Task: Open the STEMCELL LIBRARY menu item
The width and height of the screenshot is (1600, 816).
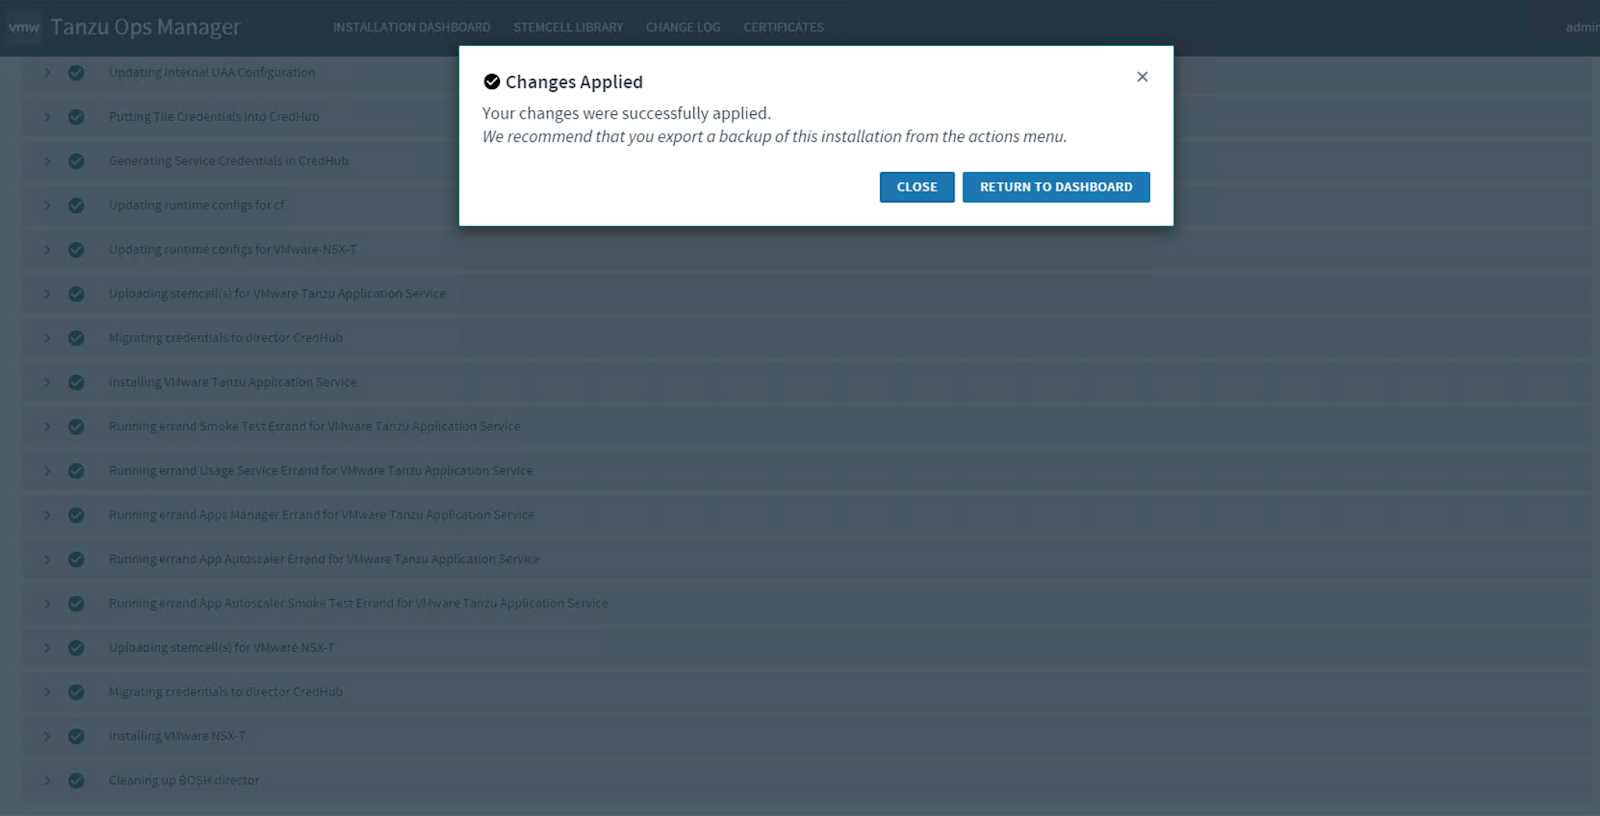Action: (568, 27)
